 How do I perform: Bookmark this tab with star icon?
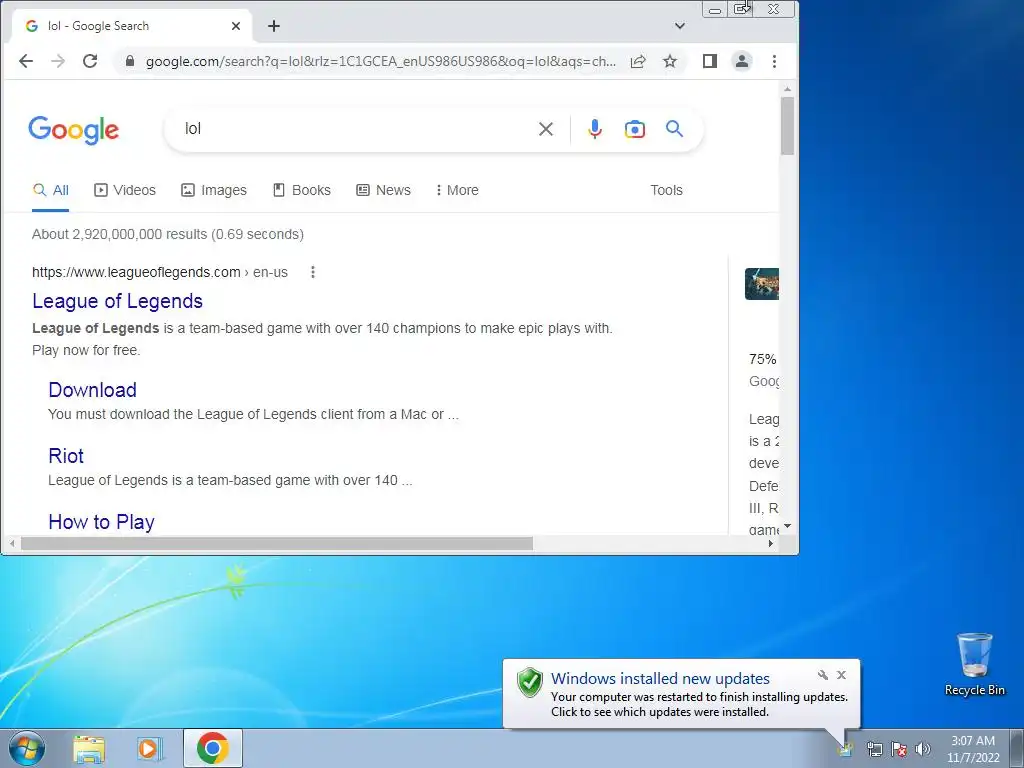click(x=670, y=61)
